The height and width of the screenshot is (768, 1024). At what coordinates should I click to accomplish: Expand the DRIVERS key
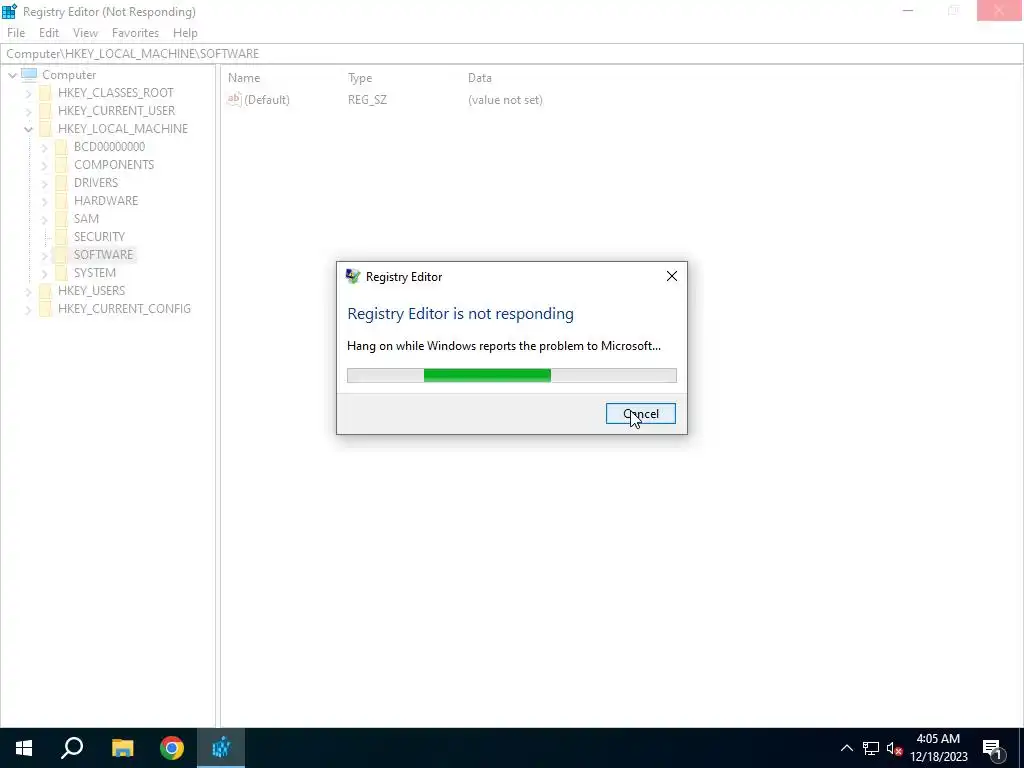[x=44, y=183]
